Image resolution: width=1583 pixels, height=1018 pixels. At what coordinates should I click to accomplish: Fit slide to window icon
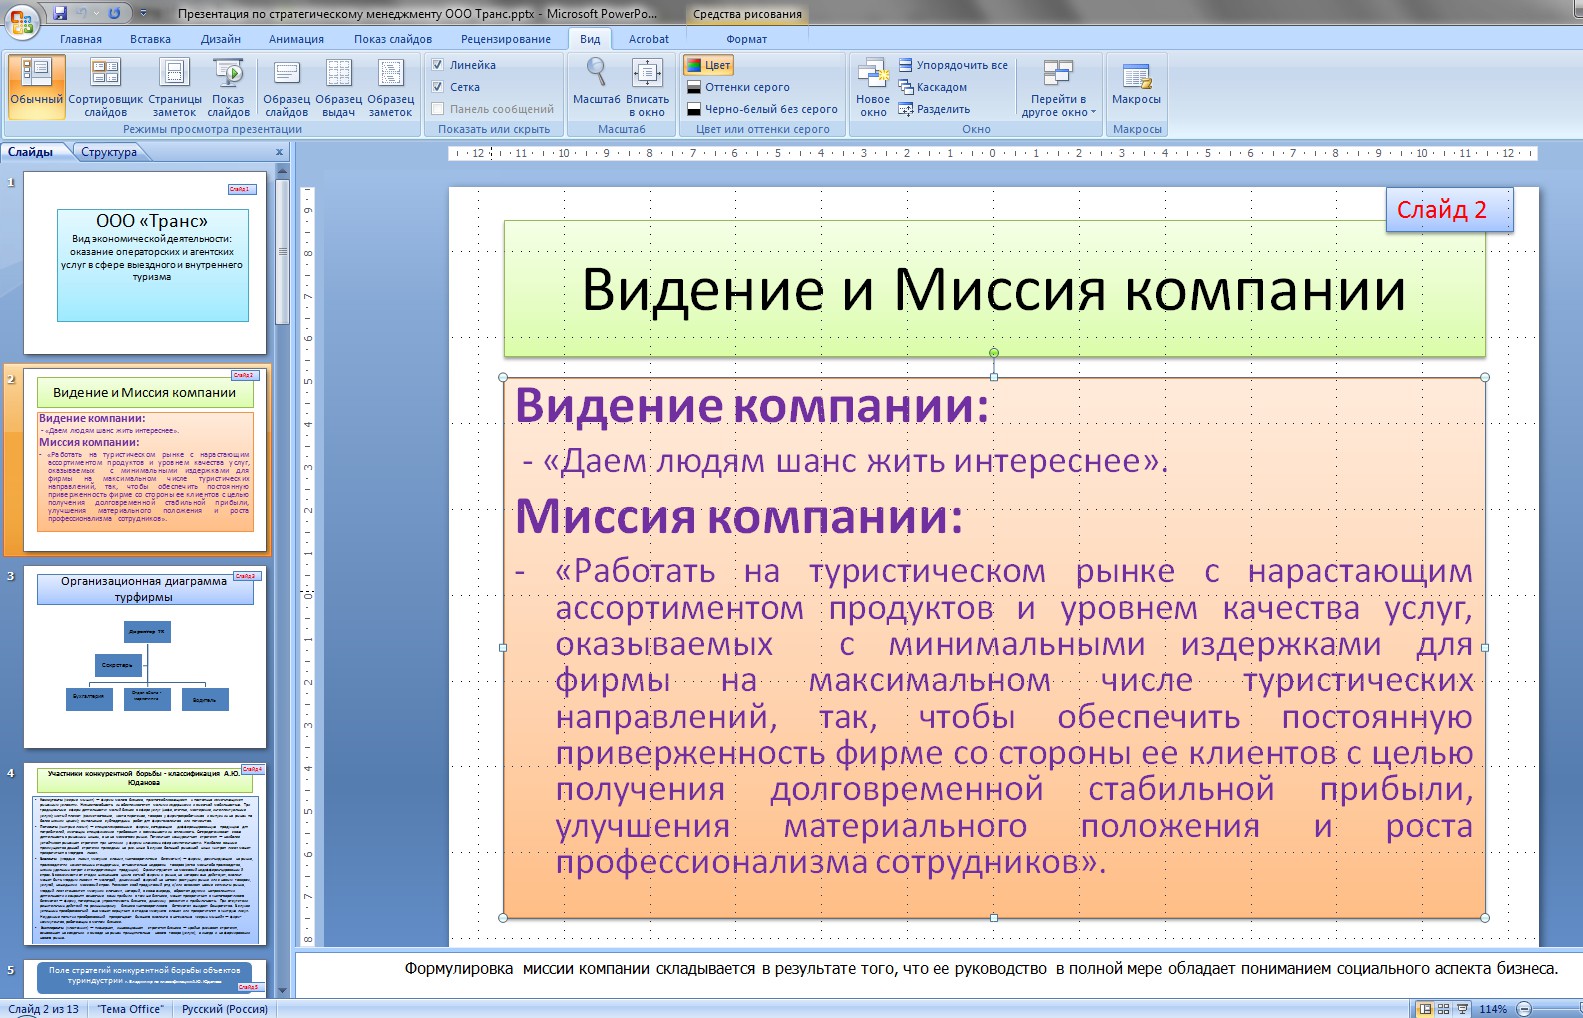tap(647, 87)
